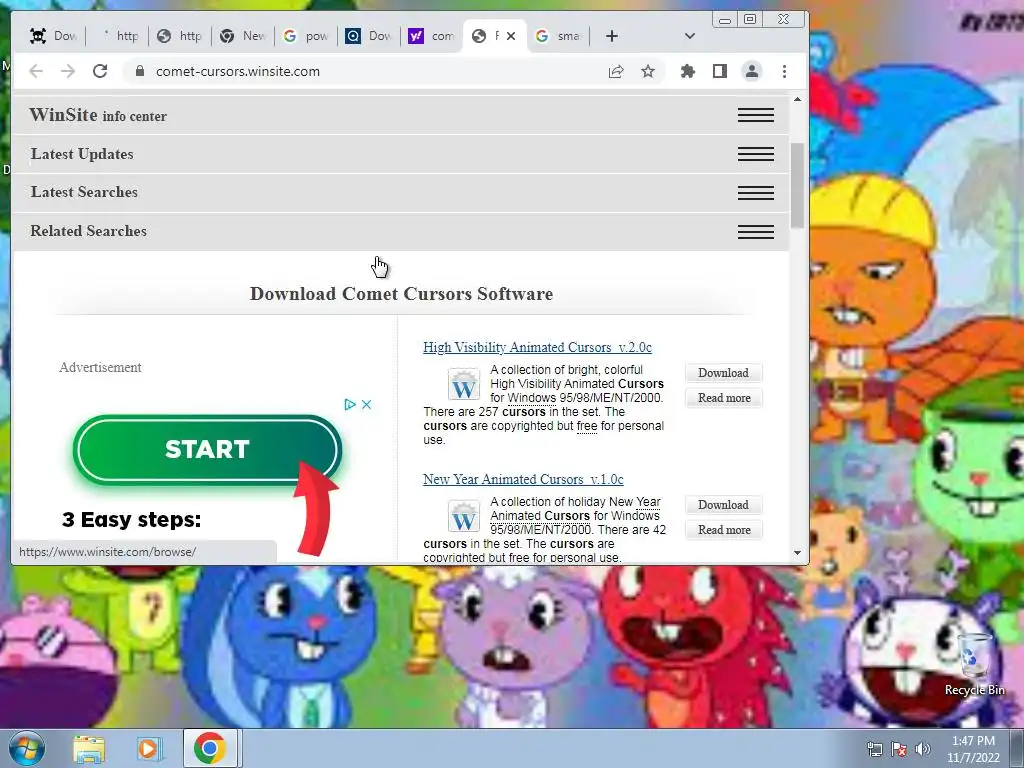Click Read more for New Year Animated Cursors

coord(724,530)
